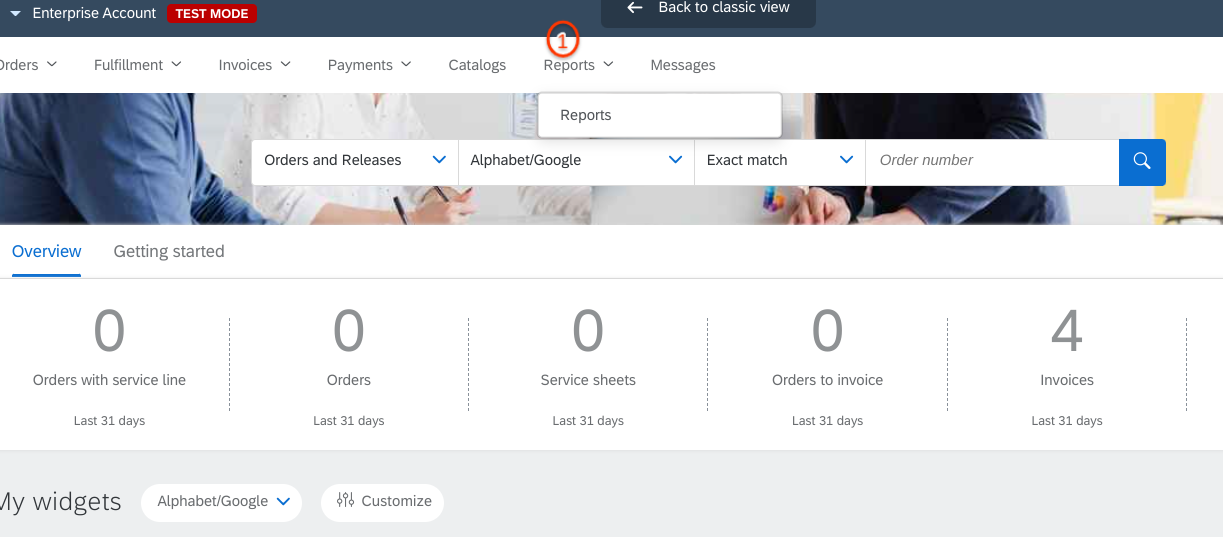Click the blue search magnifier button
This screenshot has height=537, width=1223.
click(1142, 162)
